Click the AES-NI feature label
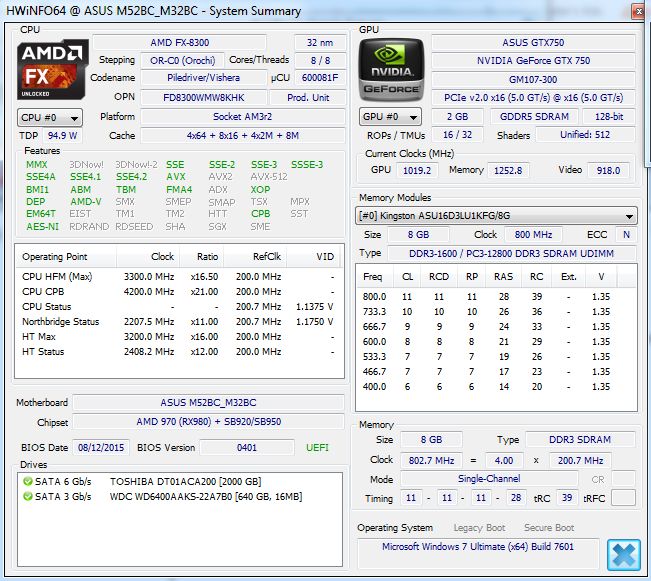 (42, 227)
